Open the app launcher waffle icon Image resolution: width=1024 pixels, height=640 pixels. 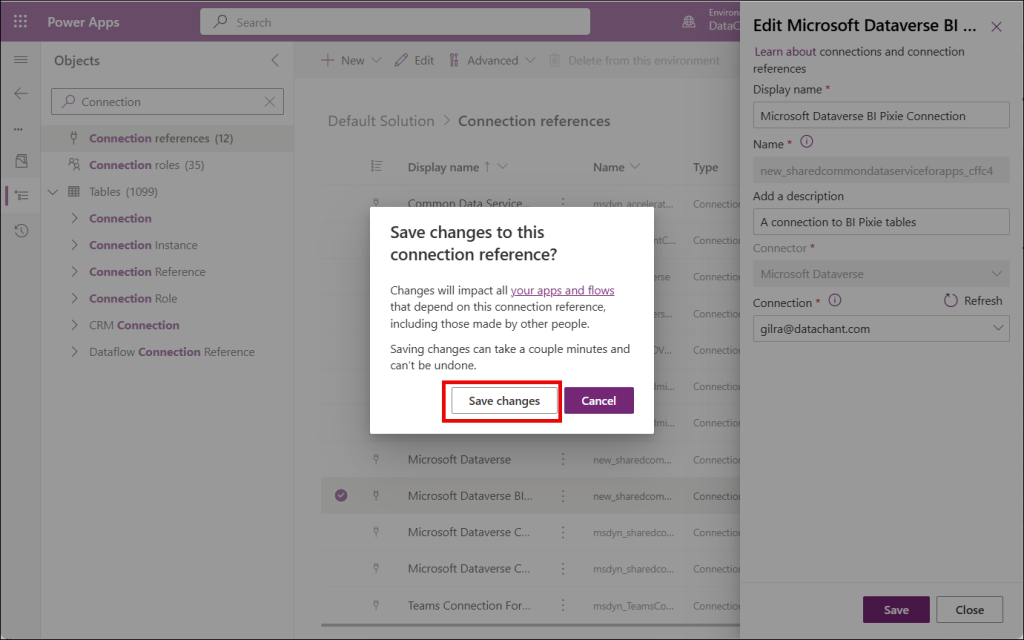pos(20,21)
